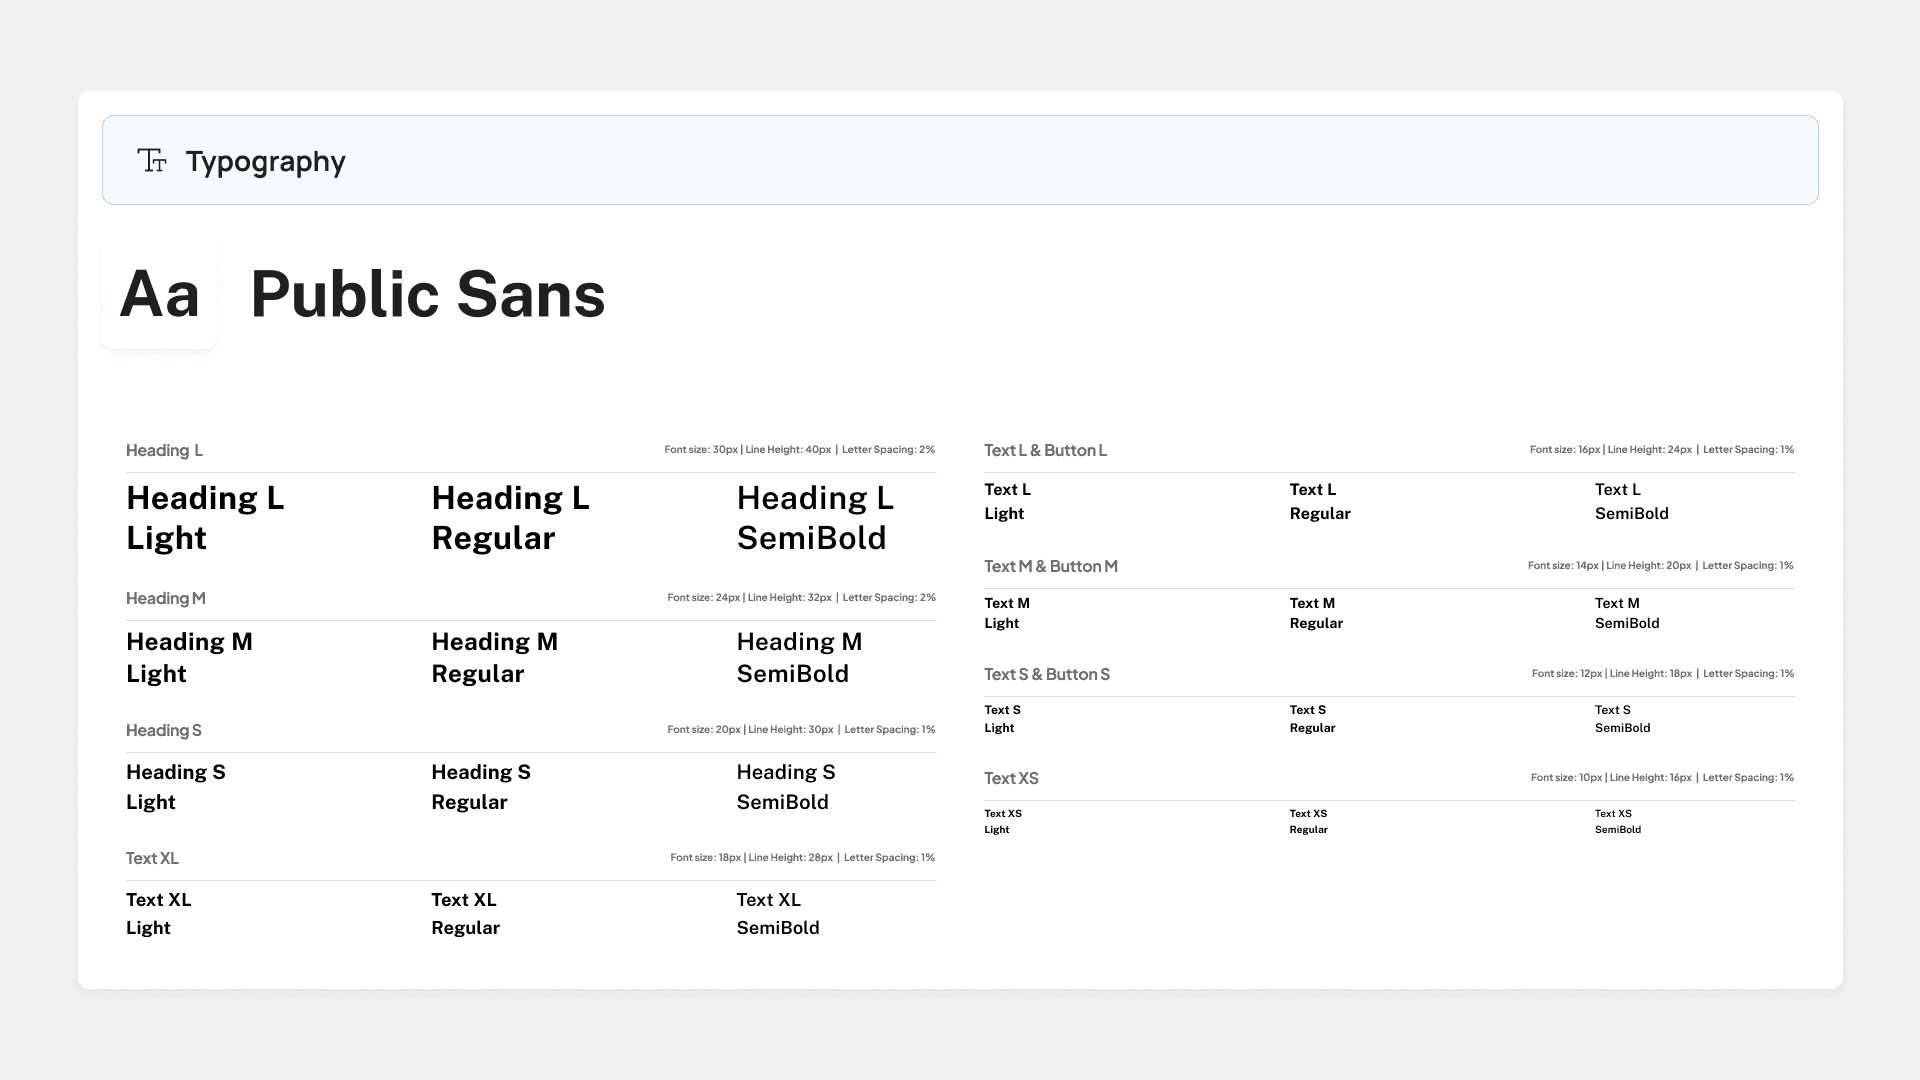Click Text M & Button M spec text
This screenshot has width=1920, height=1080.
pos(1660,566)
